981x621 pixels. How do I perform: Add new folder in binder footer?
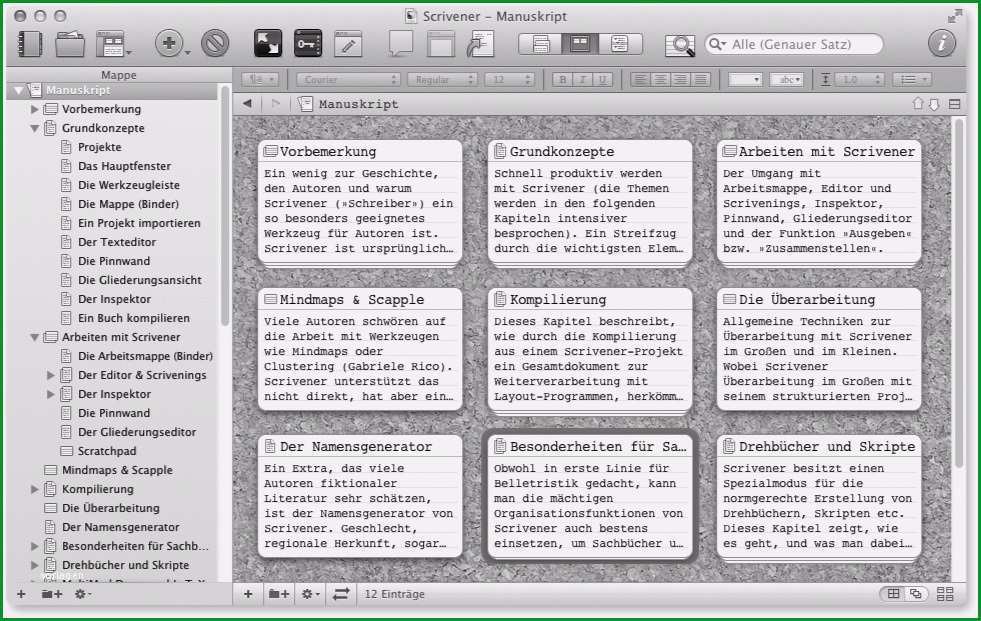pyautogui.click(x=51, y=594)
